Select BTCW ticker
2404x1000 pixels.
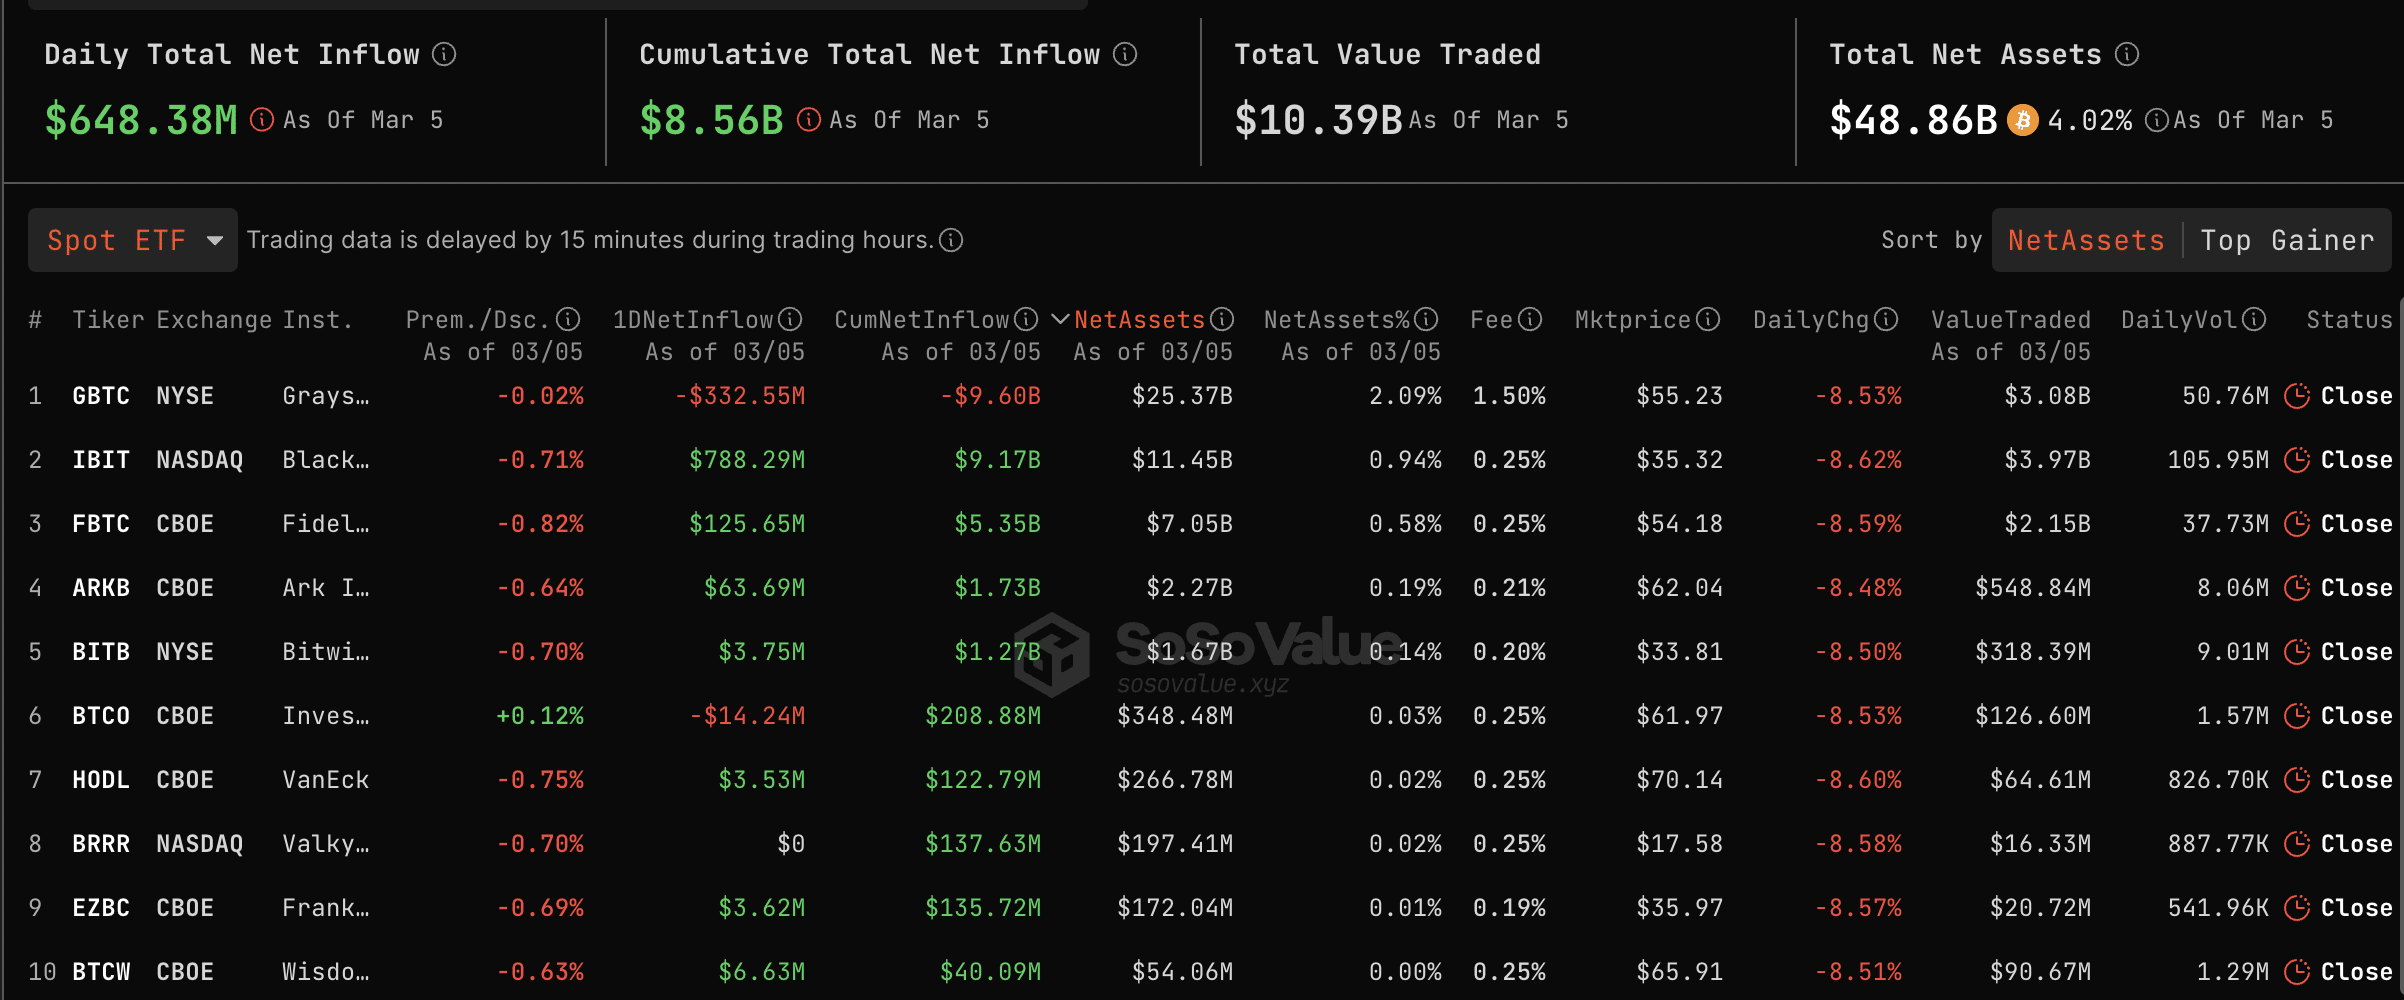[x=101, y=972]
